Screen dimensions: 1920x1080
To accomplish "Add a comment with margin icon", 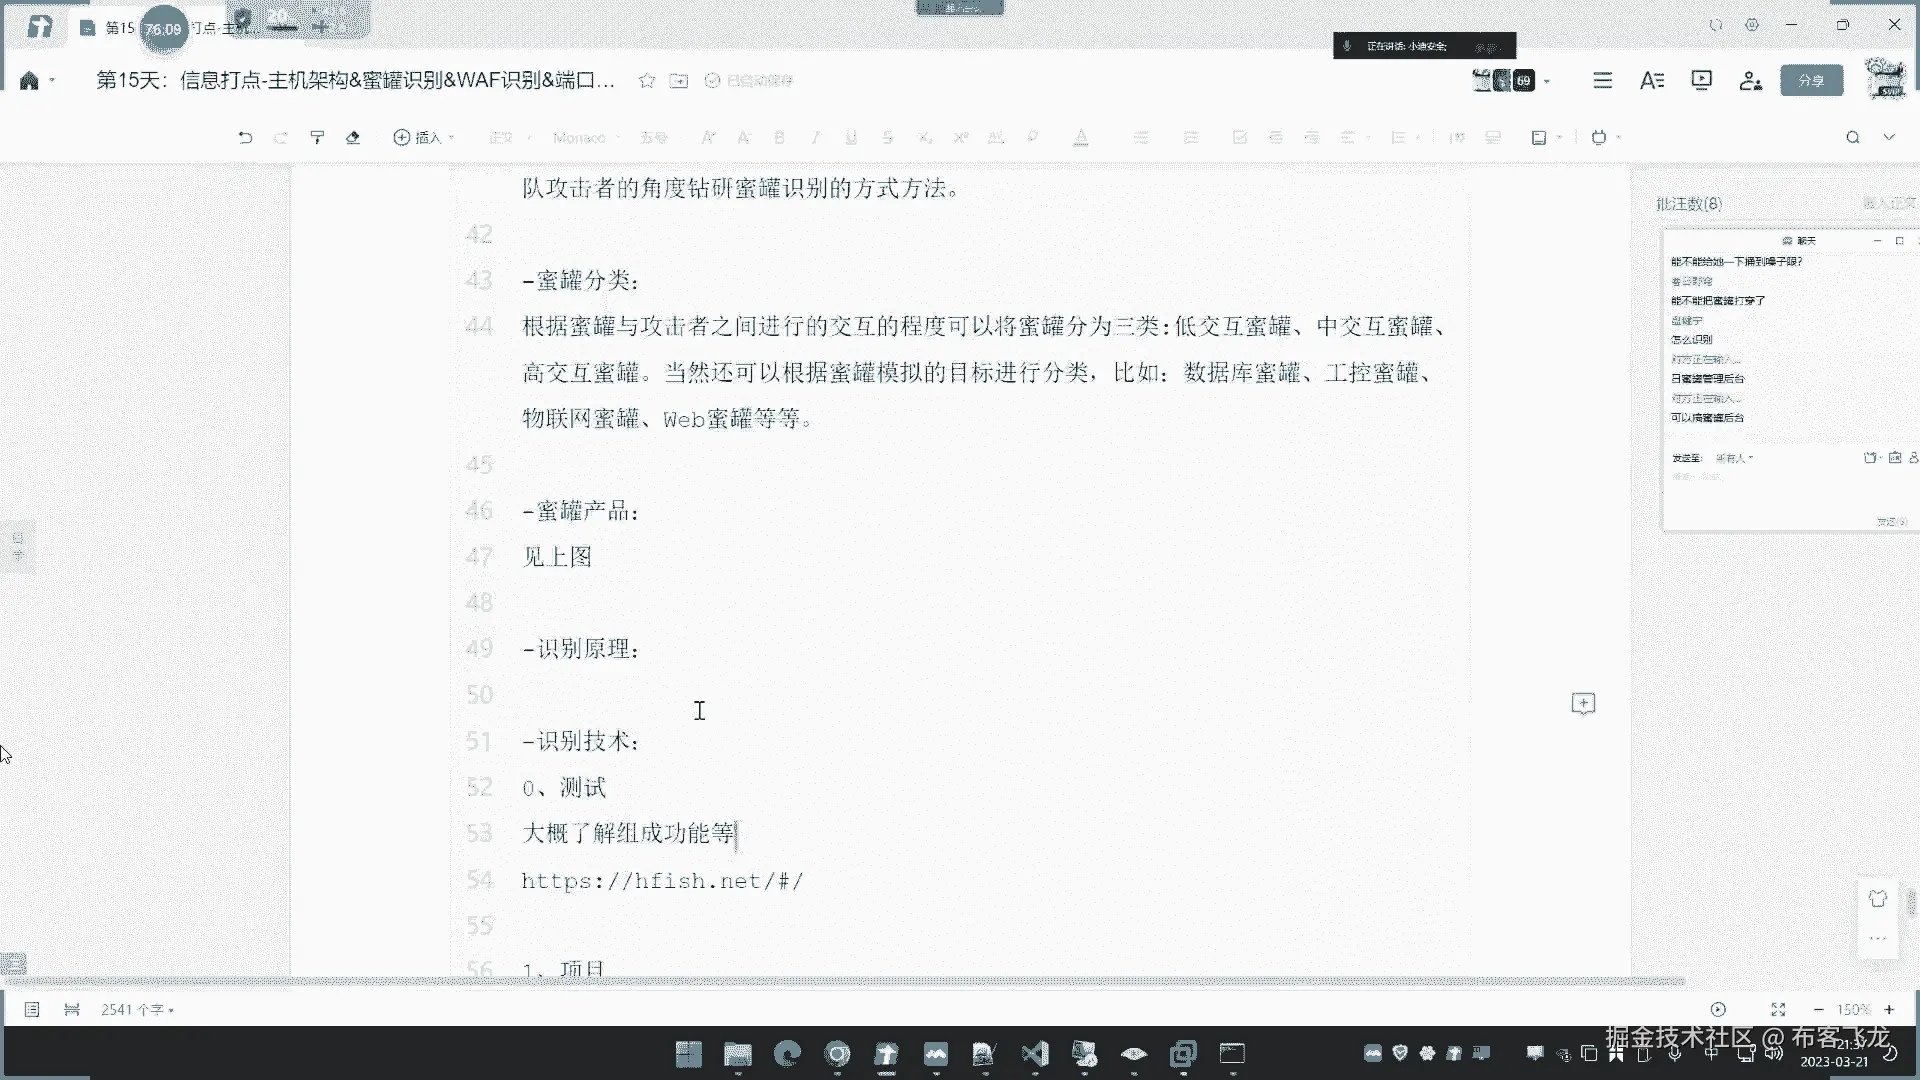I will pos(1583,704).
